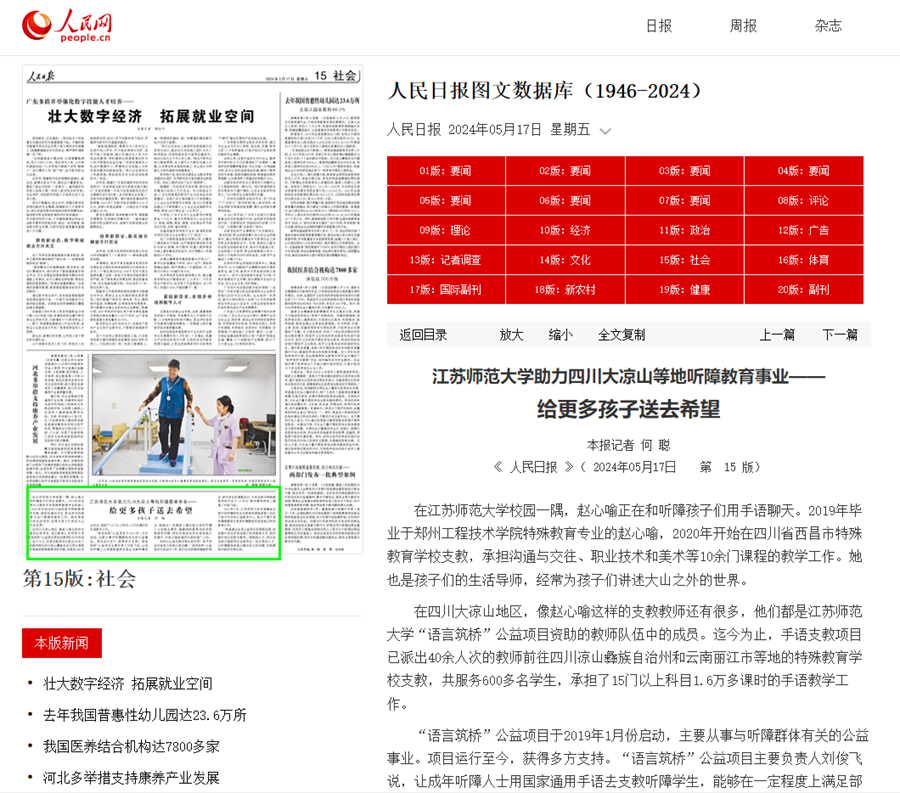
Task: Open 16版：体育 page
Action: [803, 260]
